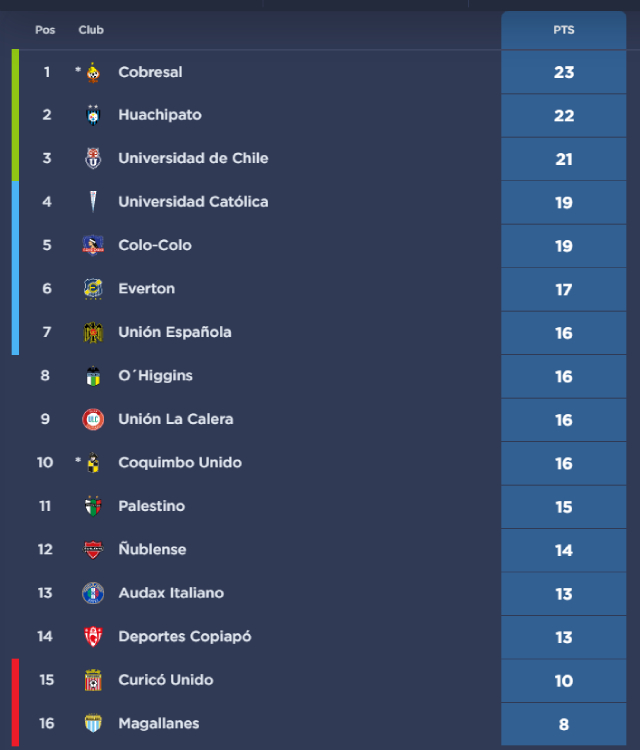This screenshot has height=750, width=640.
Task: Click the Coquimbo Unido team name
Action: [179, 463]
